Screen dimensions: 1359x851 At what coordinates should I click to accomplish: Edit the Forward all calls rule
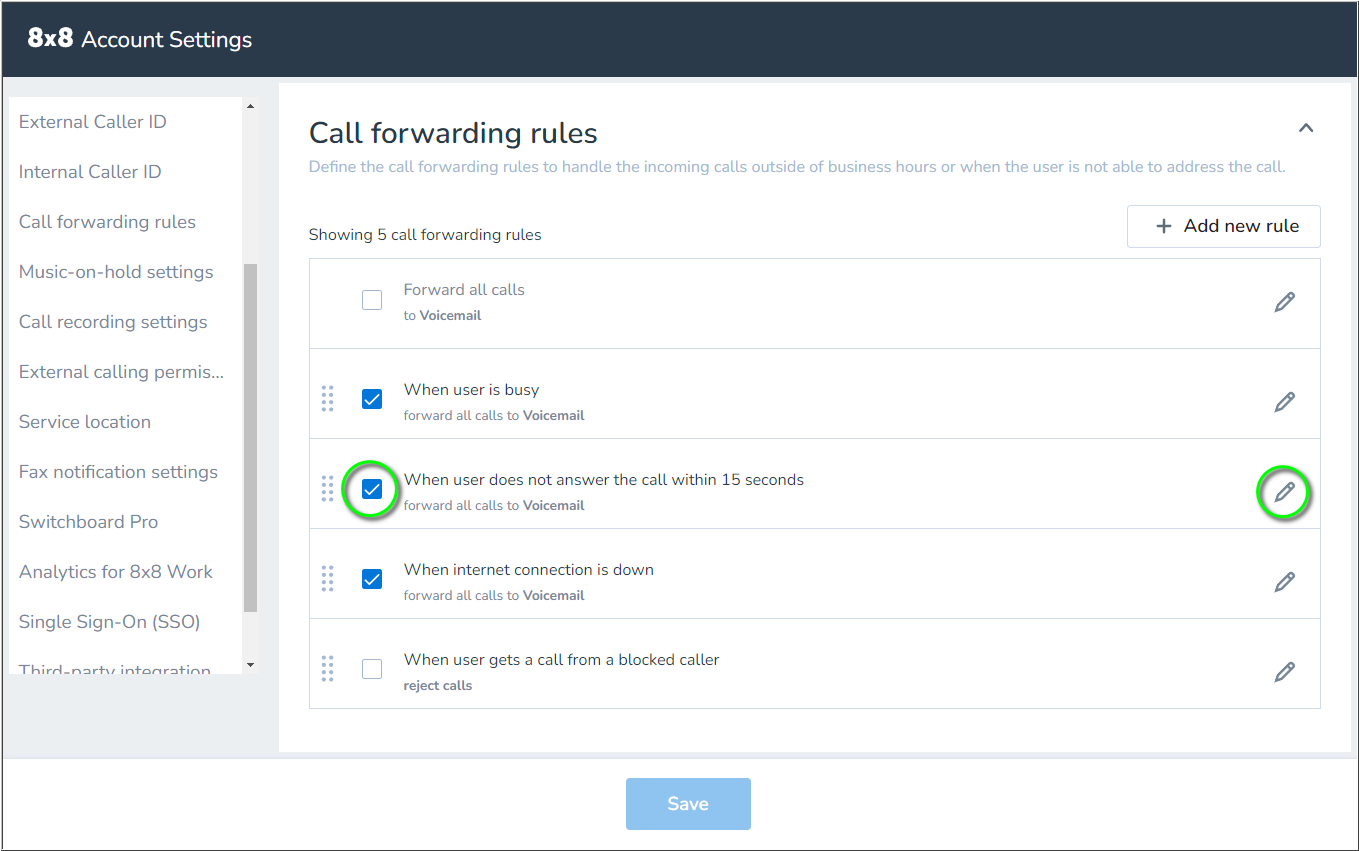click(1285, 301)
